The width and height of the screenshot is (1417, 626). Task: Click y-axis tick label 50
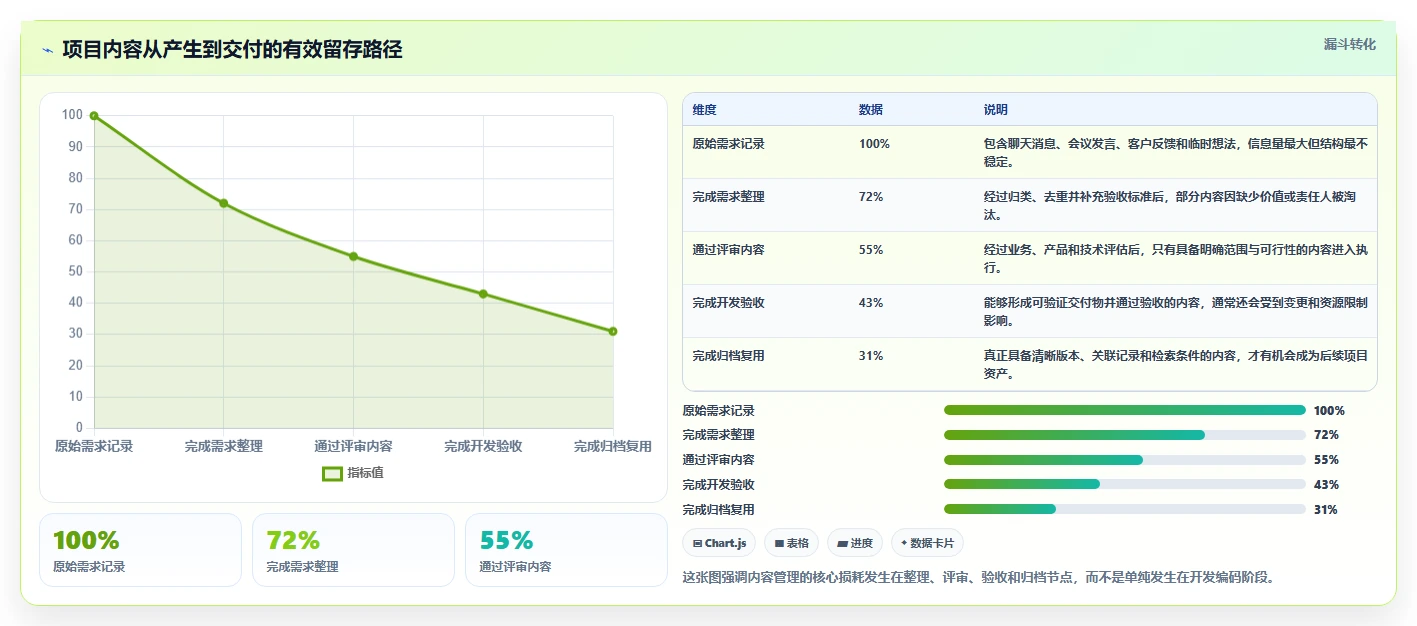pos(76,272)
